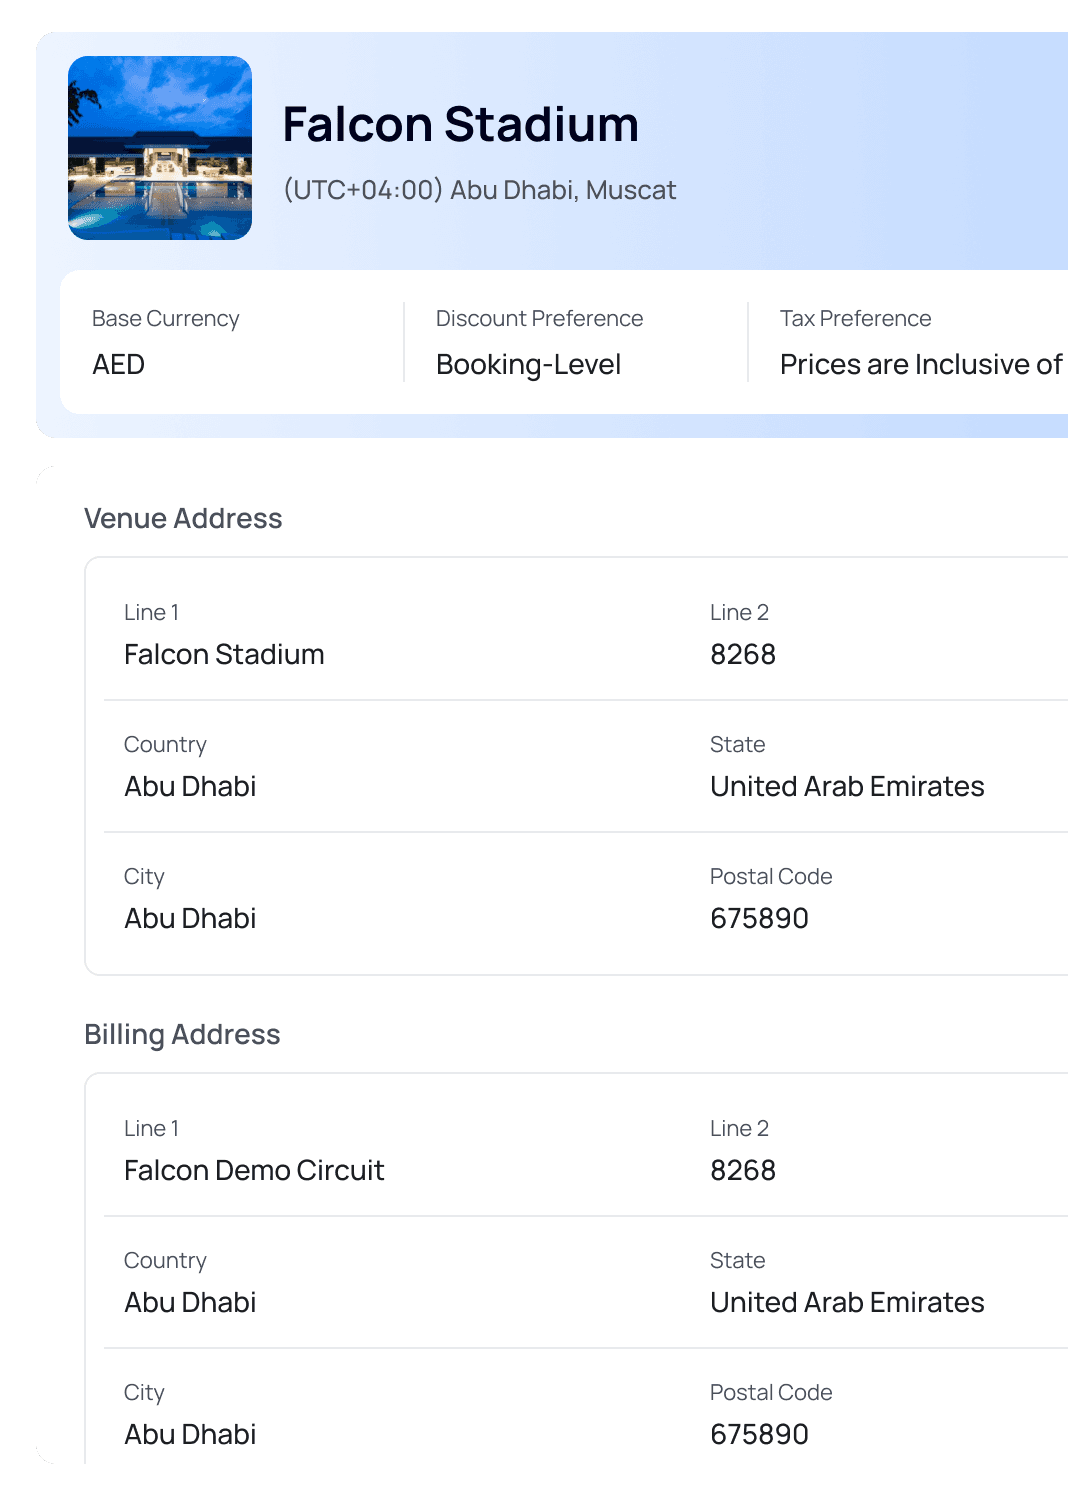Click the billing City field Abu Dhabi
Viewport: 1068px width, 1496px height.
tap(190, 1434)
